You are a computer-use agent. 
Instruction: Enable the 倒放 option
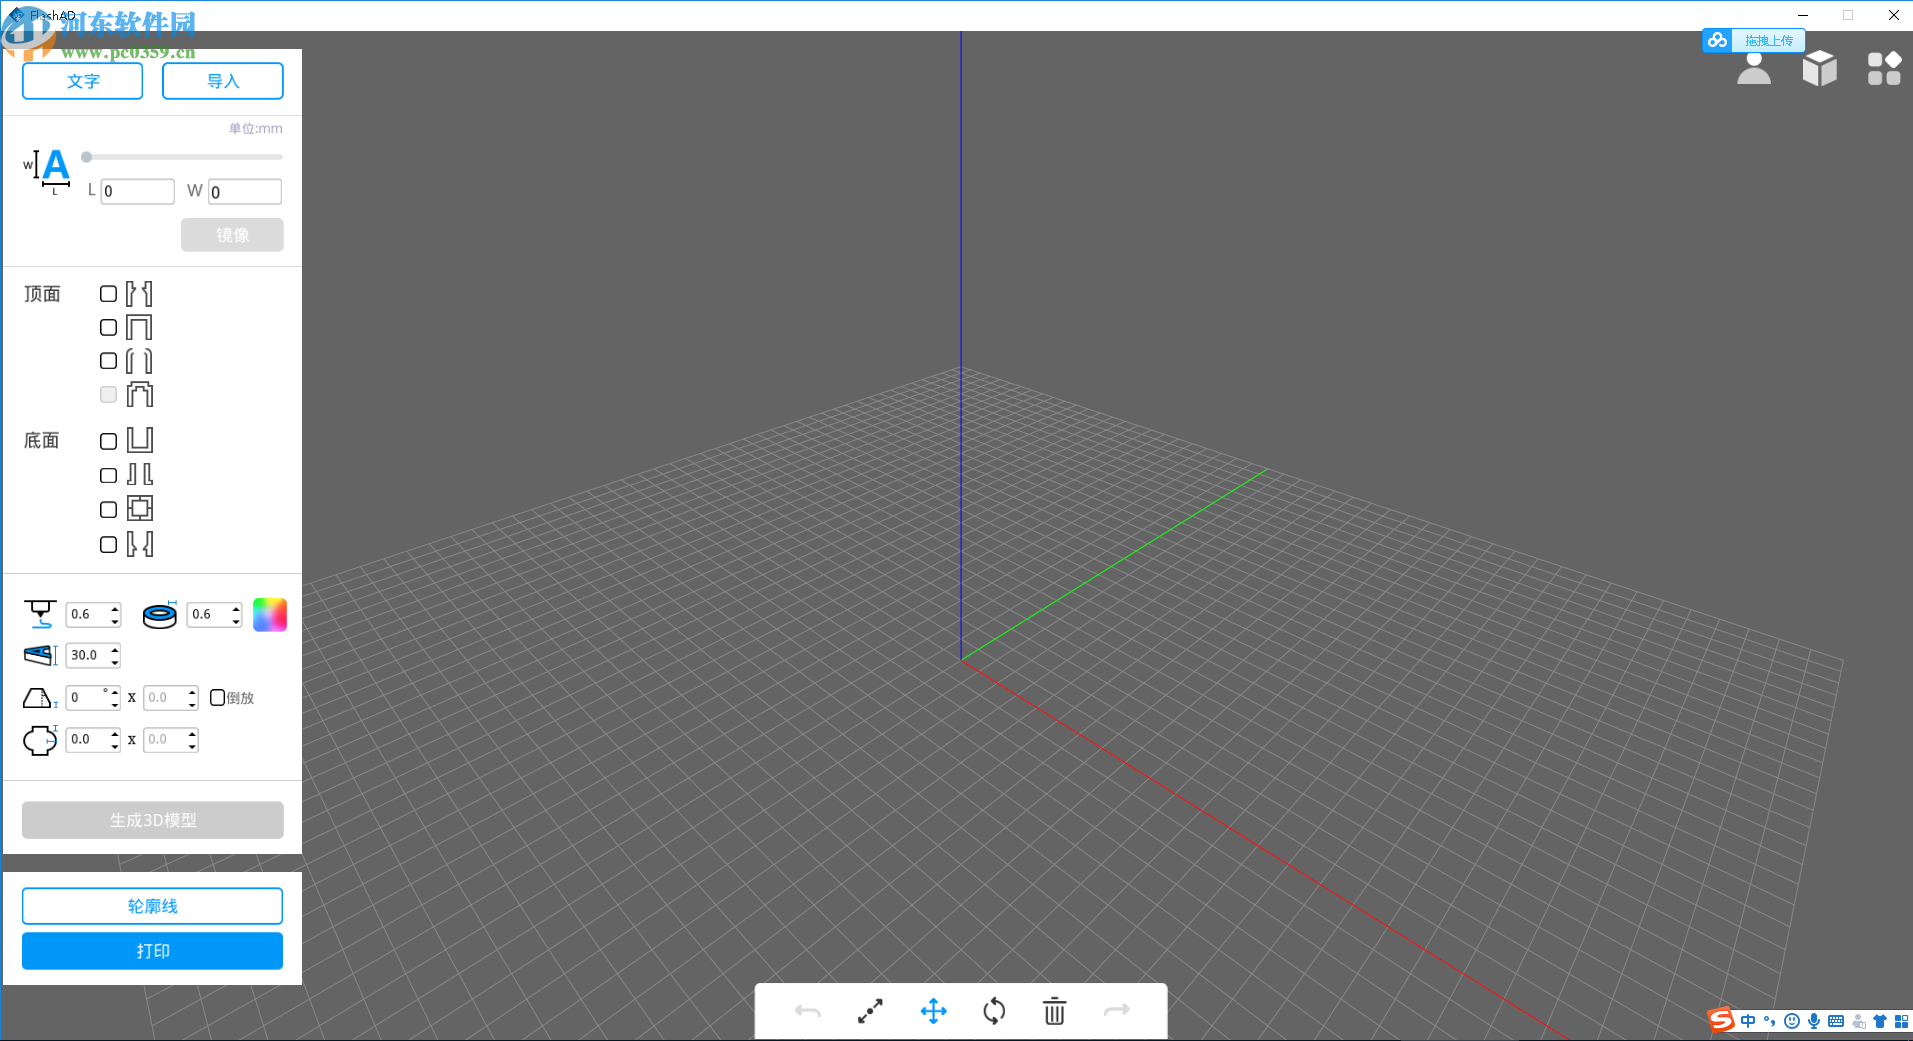[x=218, y=697]
